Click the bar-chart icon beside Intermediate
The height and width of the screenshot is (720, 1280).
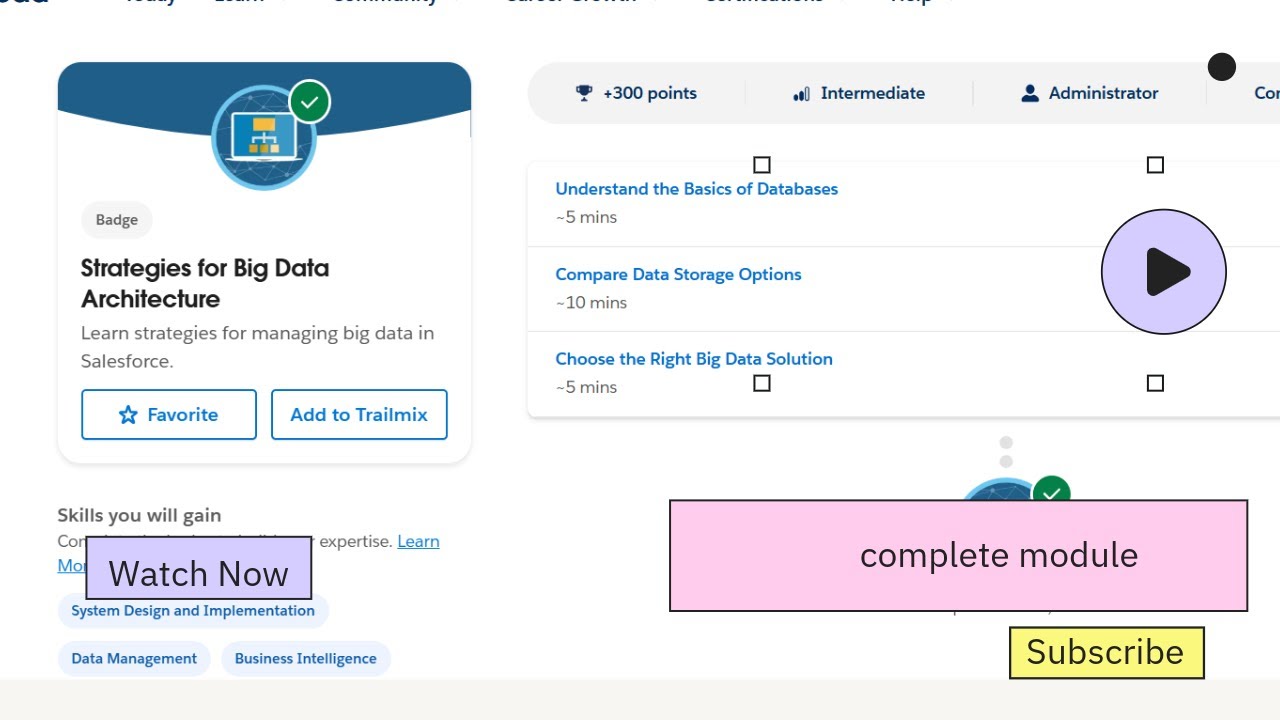pyautogui.click(x=801, y=94)
